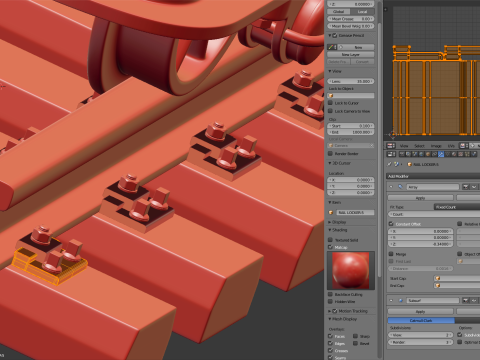
Task: Toggle Array modifier viewport visibility icon
Action: [474, 187]
